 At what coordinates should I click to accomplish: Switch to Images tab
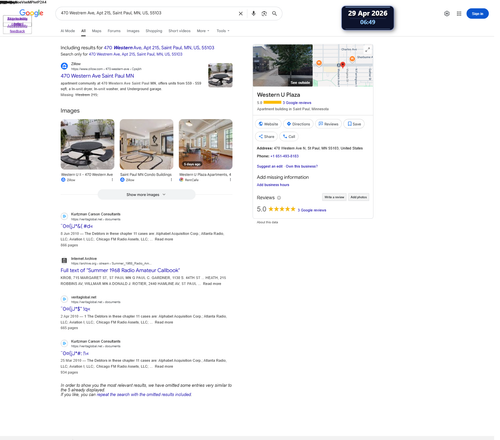click(x=133, y=31)
